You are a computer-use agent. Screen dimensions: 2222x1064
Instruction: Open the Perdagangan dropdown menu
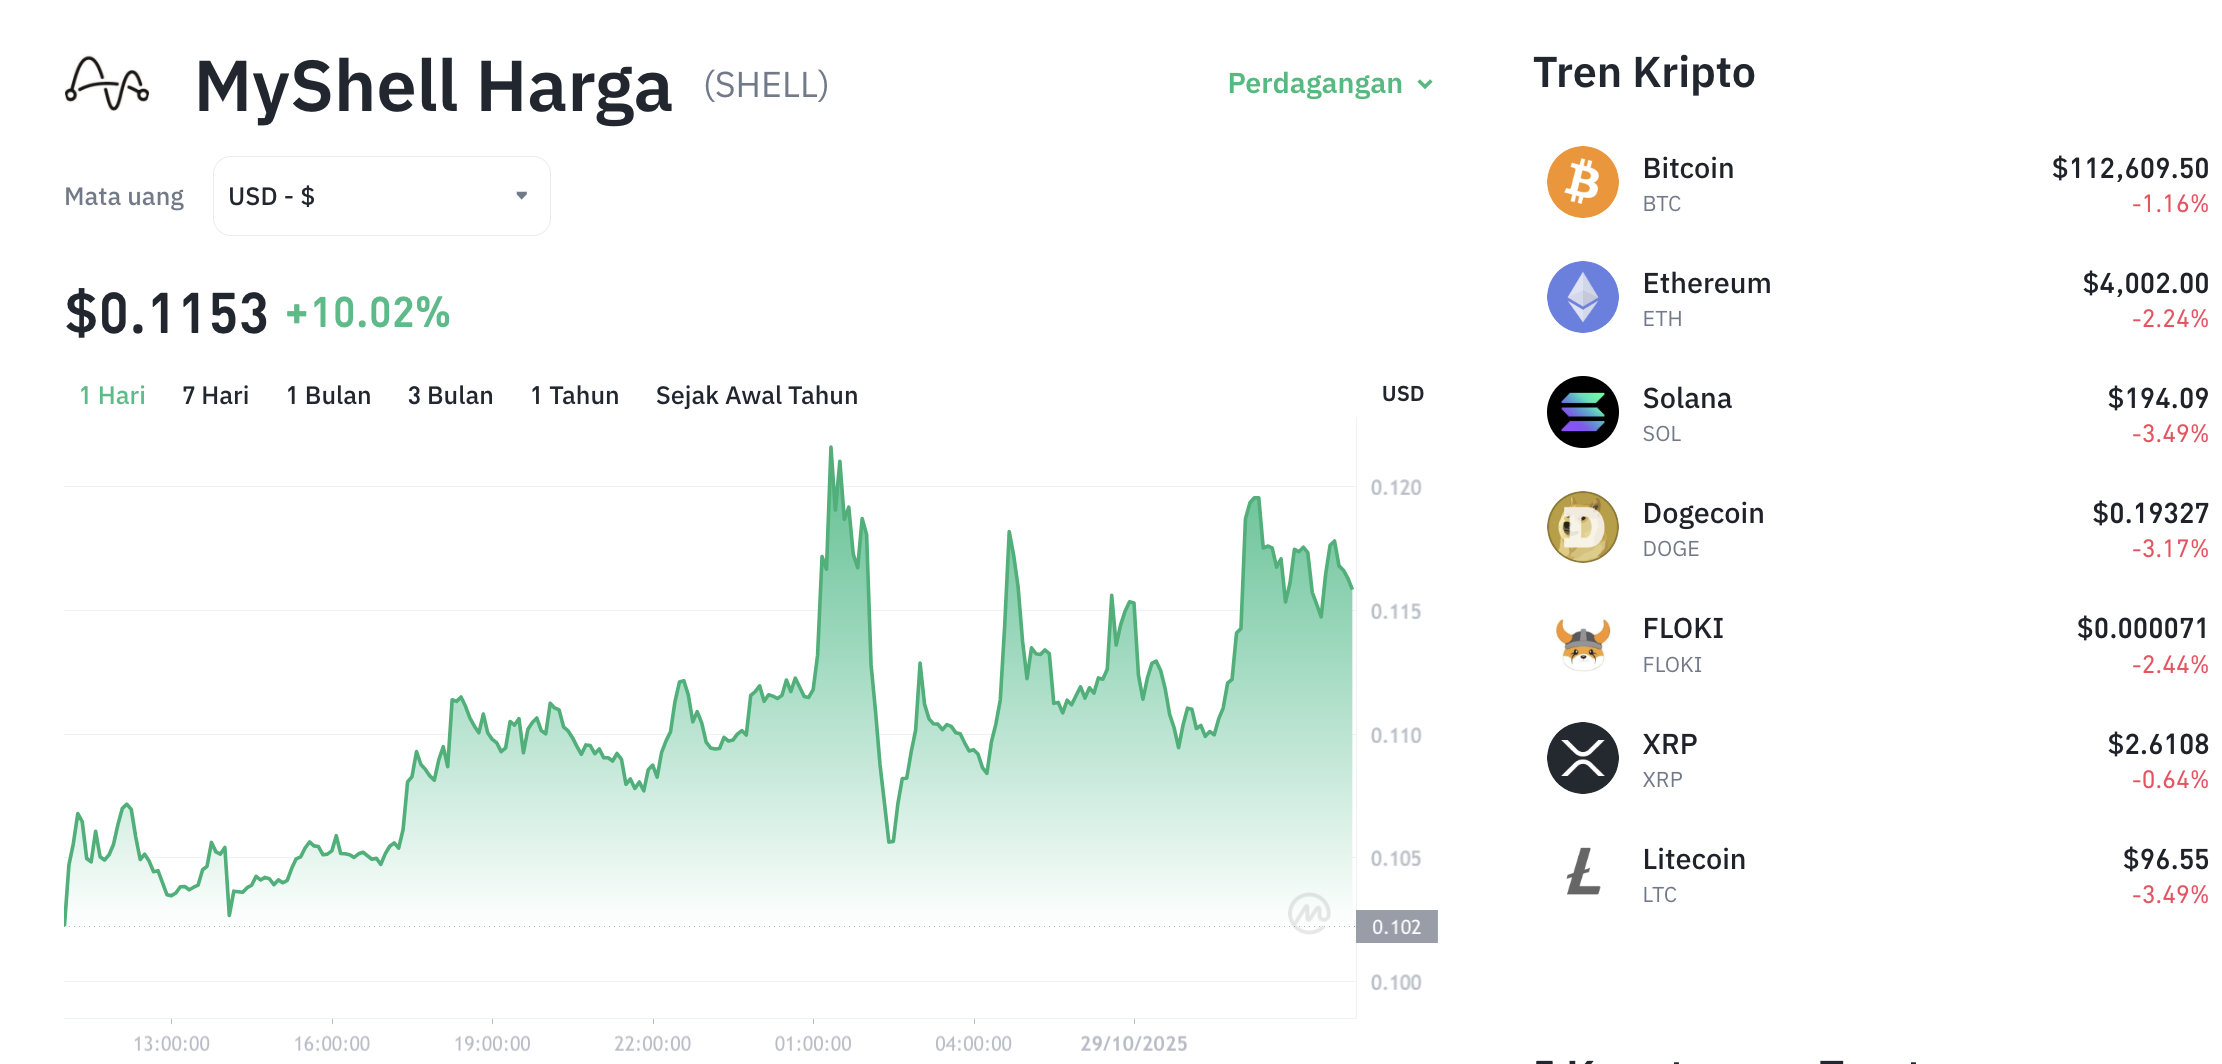pyautogui.click(x=1329, y=84)
